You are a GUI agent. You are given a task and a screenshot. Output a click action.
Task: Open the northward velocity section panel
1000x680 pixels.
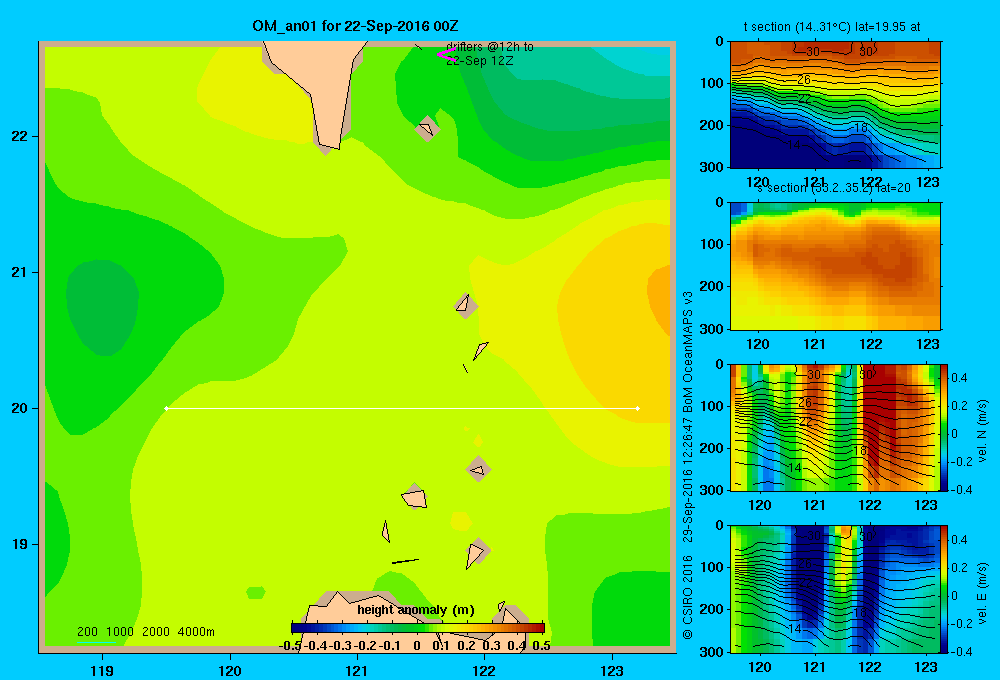point(835,427)
